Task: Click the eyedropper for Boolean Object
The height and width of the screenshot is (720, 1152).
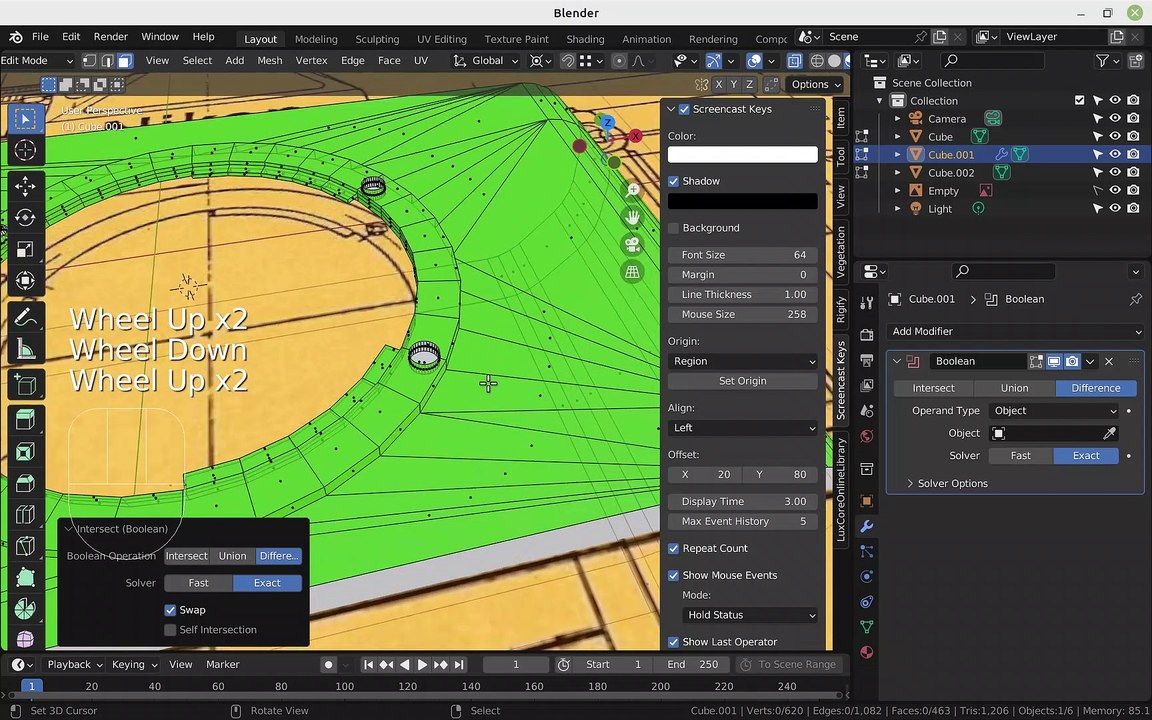Action: (x=1109, y=433)
